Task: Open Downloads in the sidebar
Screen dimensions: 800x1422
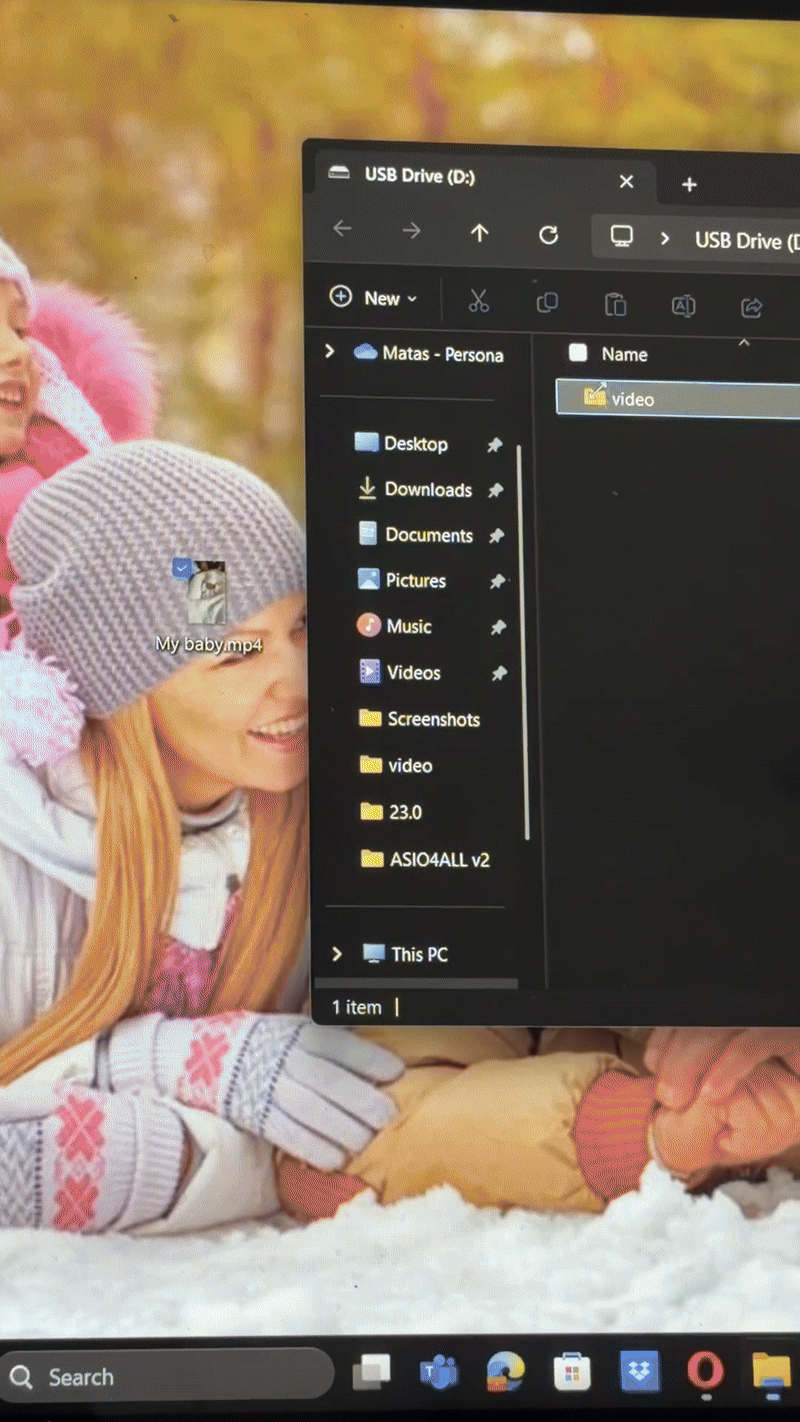Action: click(427, 489)
